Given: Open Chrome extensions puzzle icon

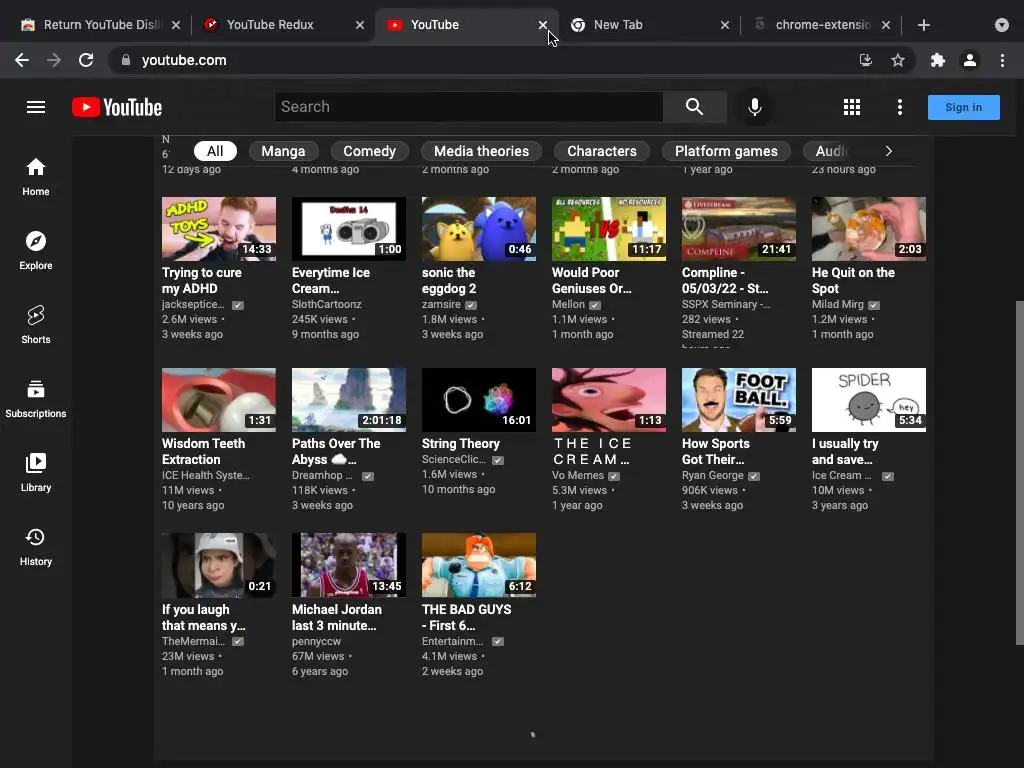Looking at the screenshot, I should pyautogui.click(x=938, y=60).
